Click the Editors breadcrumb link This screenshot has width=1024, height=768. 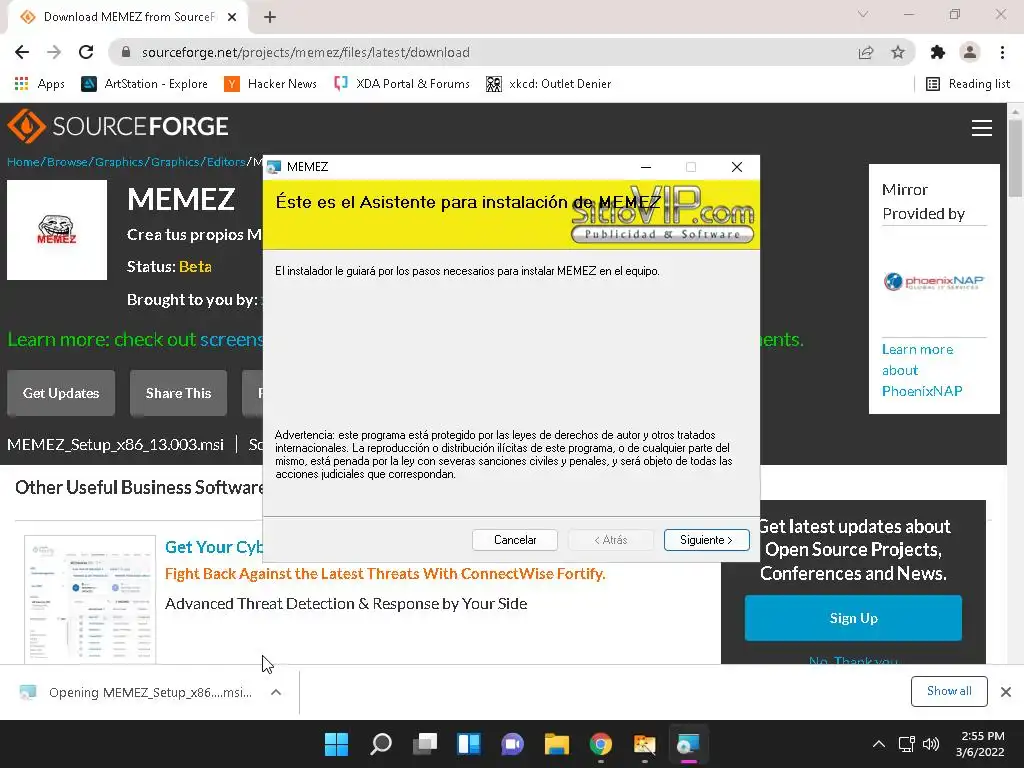click(226, 161)
